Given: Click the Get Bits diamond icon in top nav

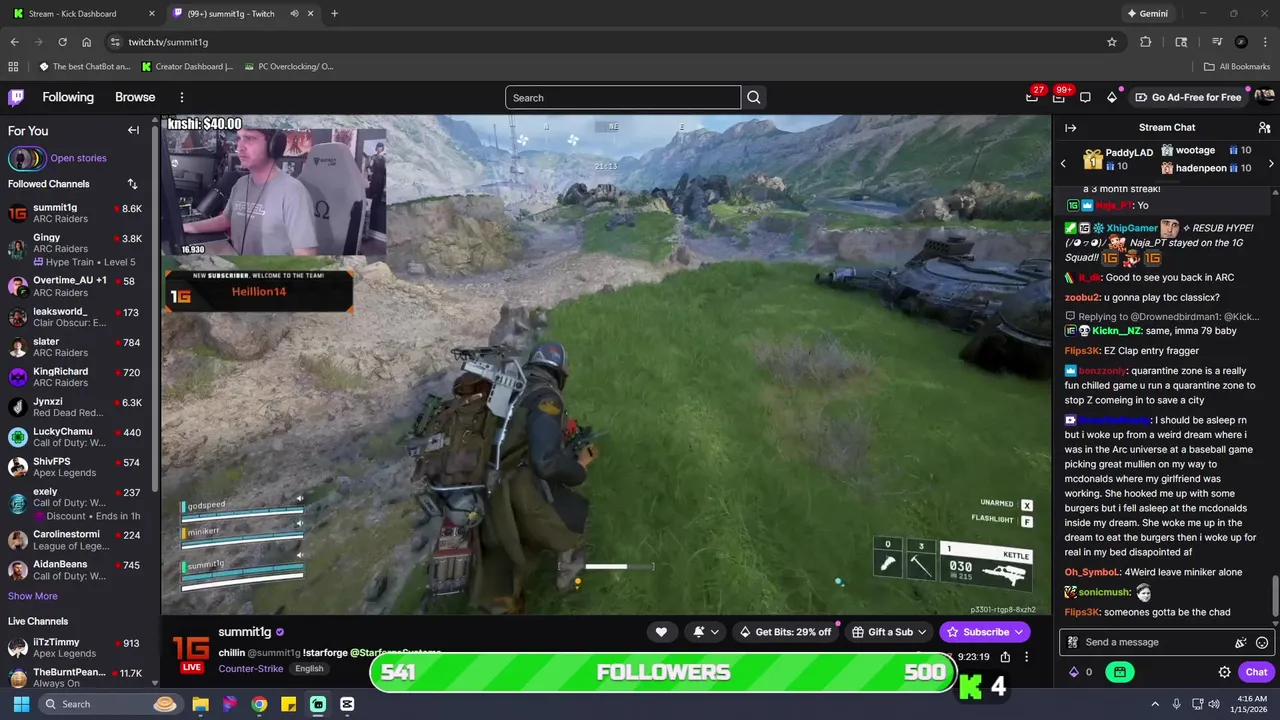Looking at the screenshot, I should [x=1112, y=97].
